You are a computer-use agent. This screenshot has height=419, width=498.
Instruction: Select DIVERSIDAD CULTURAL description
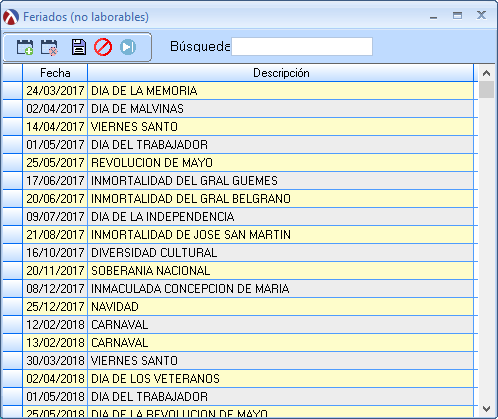coord(280,253)
